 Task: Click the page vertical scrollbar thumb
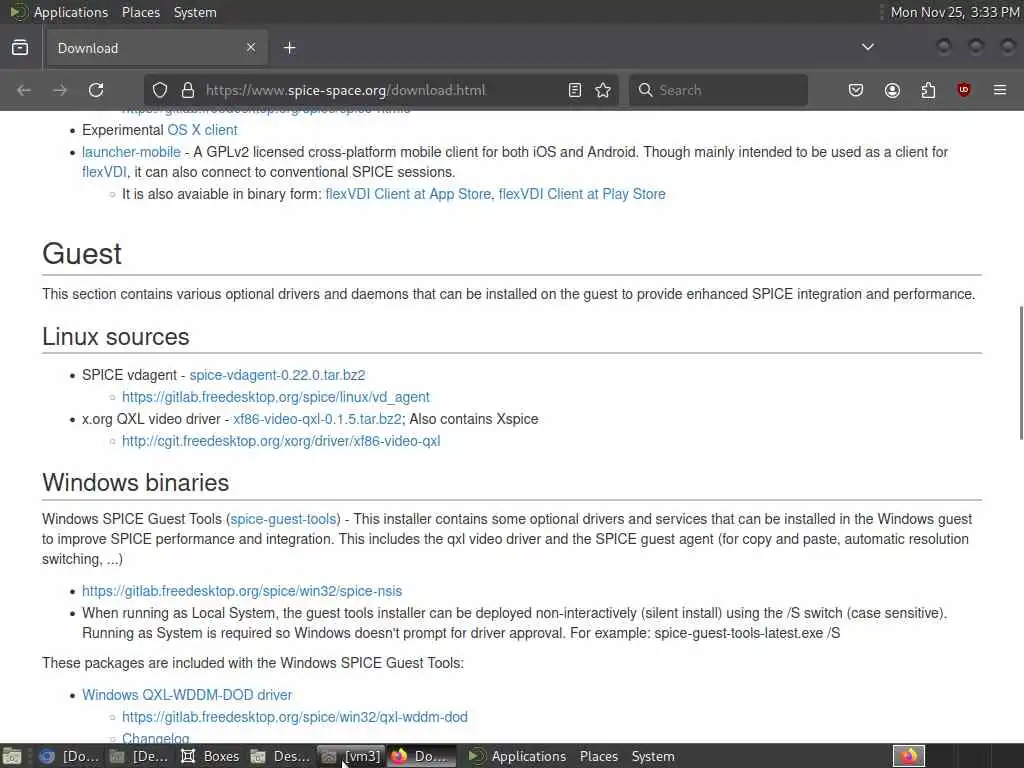[1021, 372]
